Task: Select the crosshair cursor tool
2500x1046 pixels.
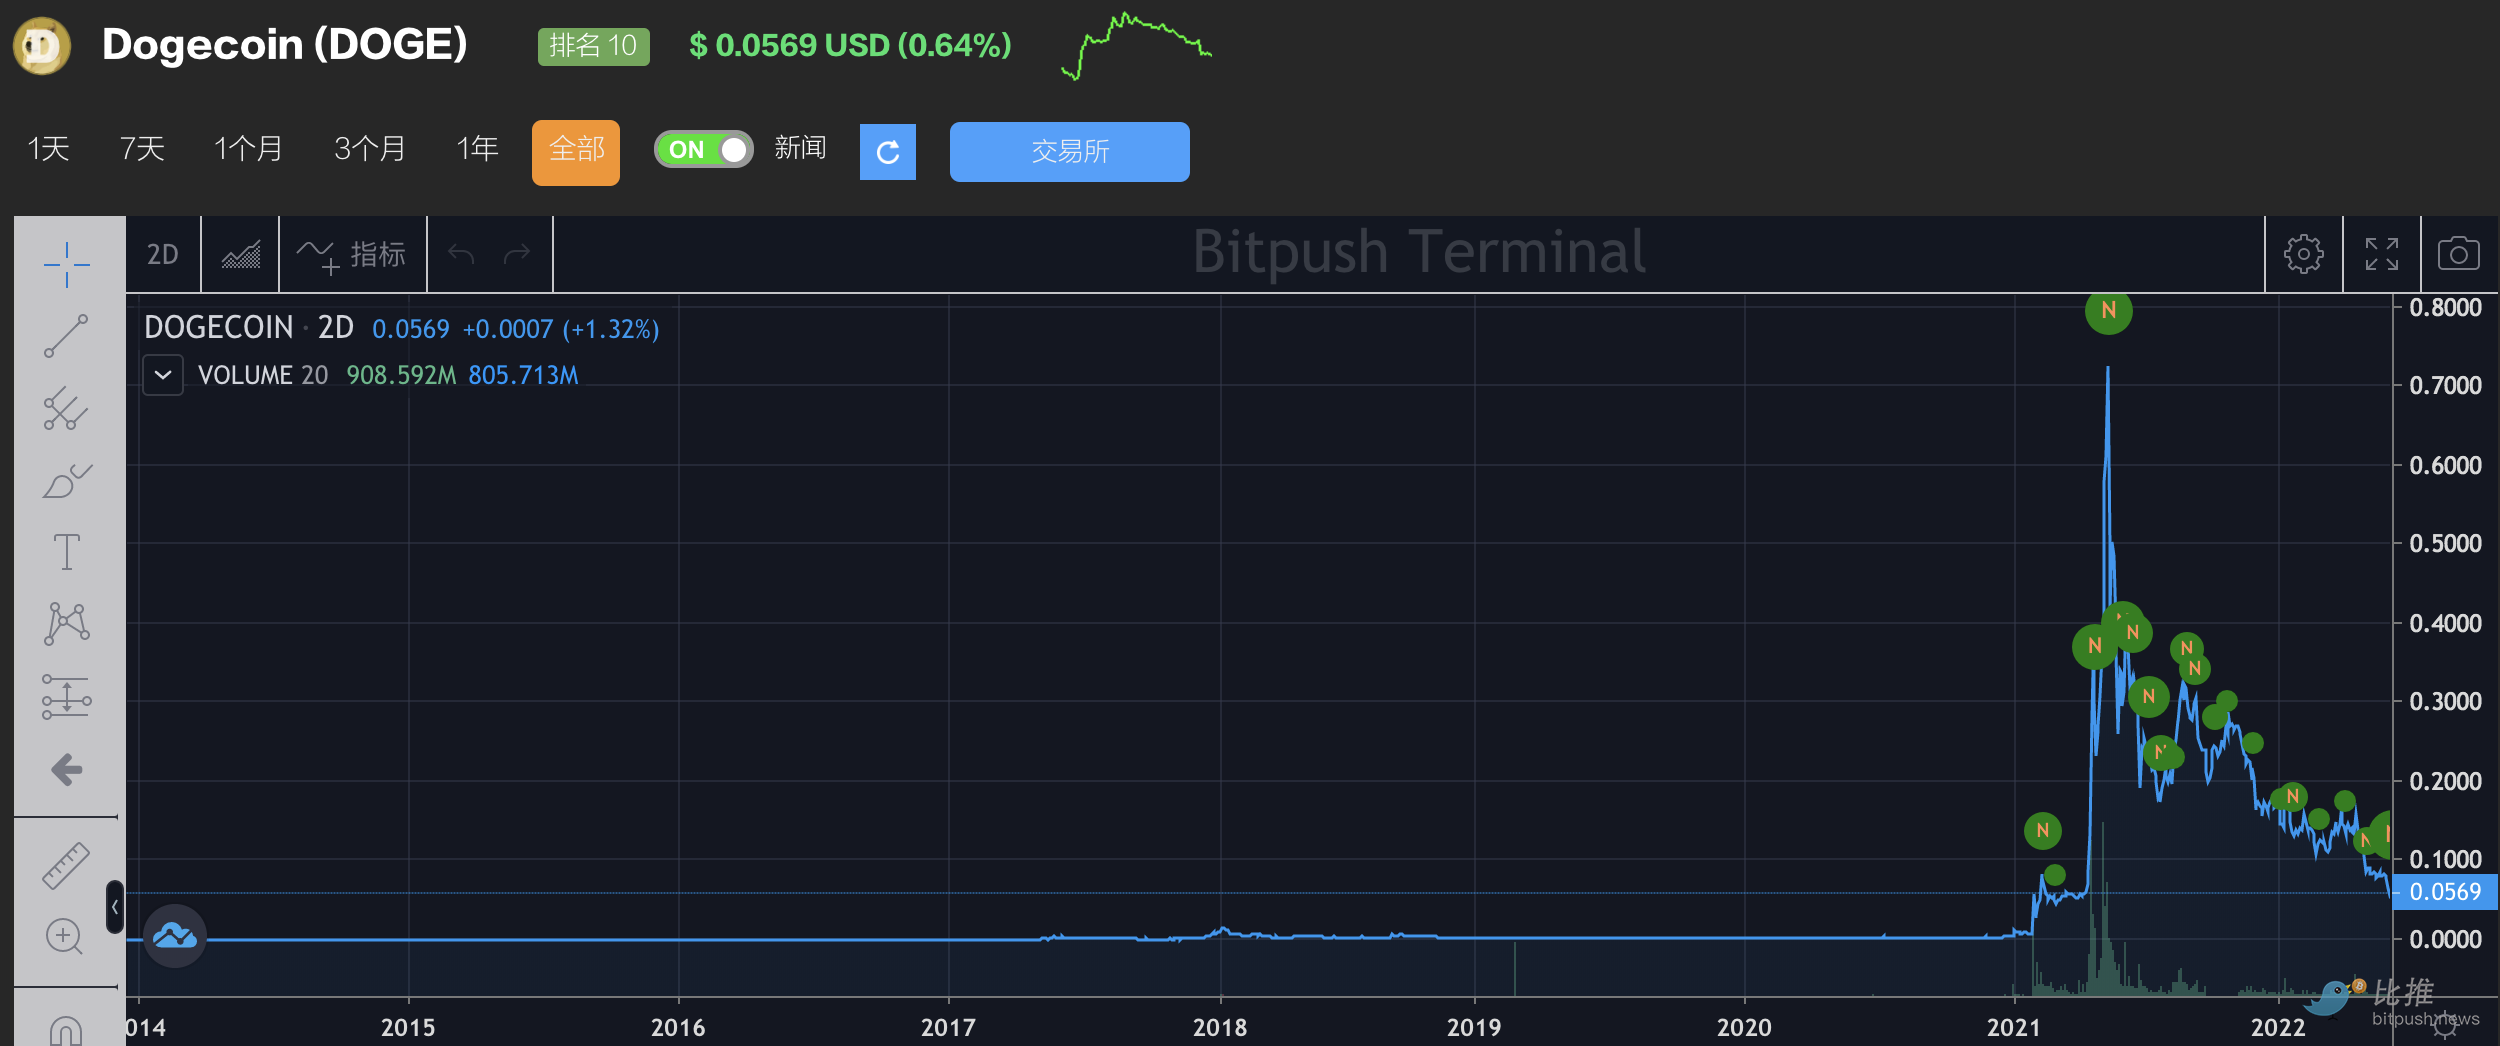Action: coord(67,265)
